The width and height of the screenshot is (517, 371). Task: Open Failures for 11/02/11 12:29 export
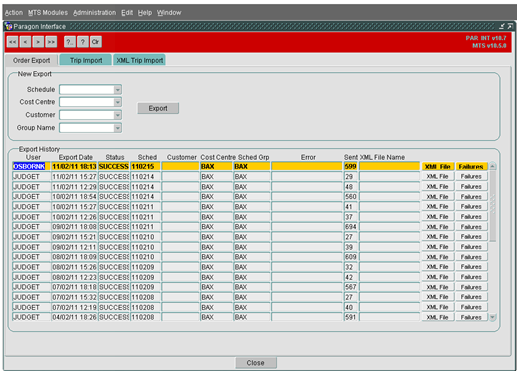pos(471,187)
